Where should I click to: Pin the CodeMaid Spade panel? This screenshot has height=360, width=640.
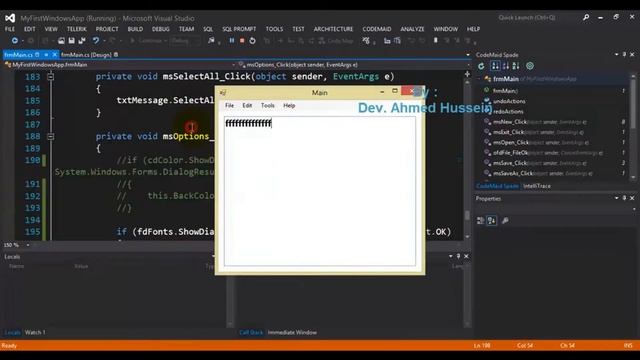pos(624,54)
